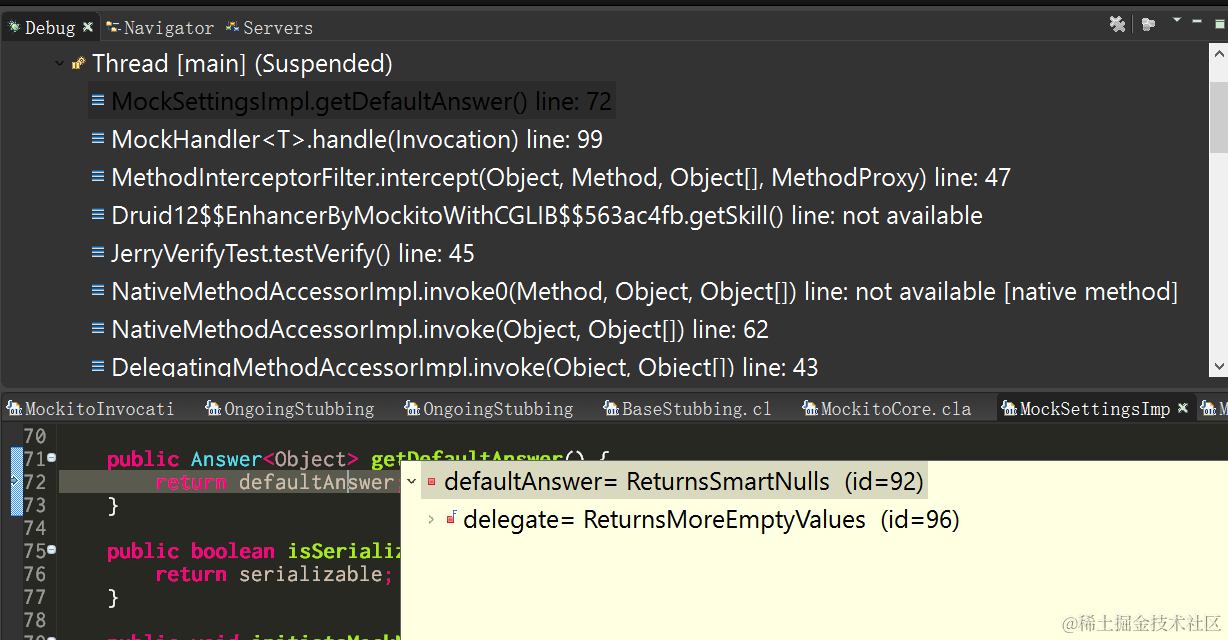Open the Debug view menu dropdown arrow
This screenshot has width=1228, height=640.
tap(1176, 21)
